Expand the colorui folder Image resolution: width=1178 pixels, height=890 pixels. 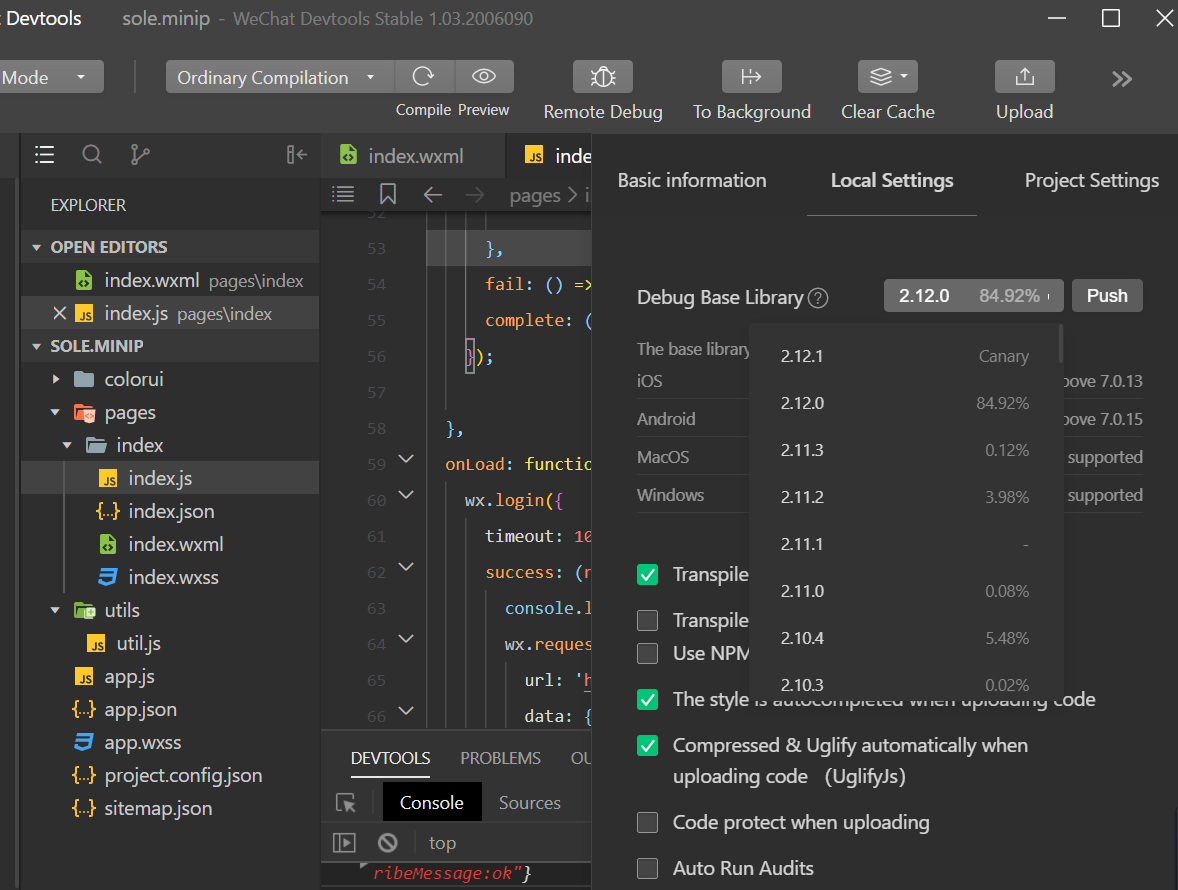(56, 379)
